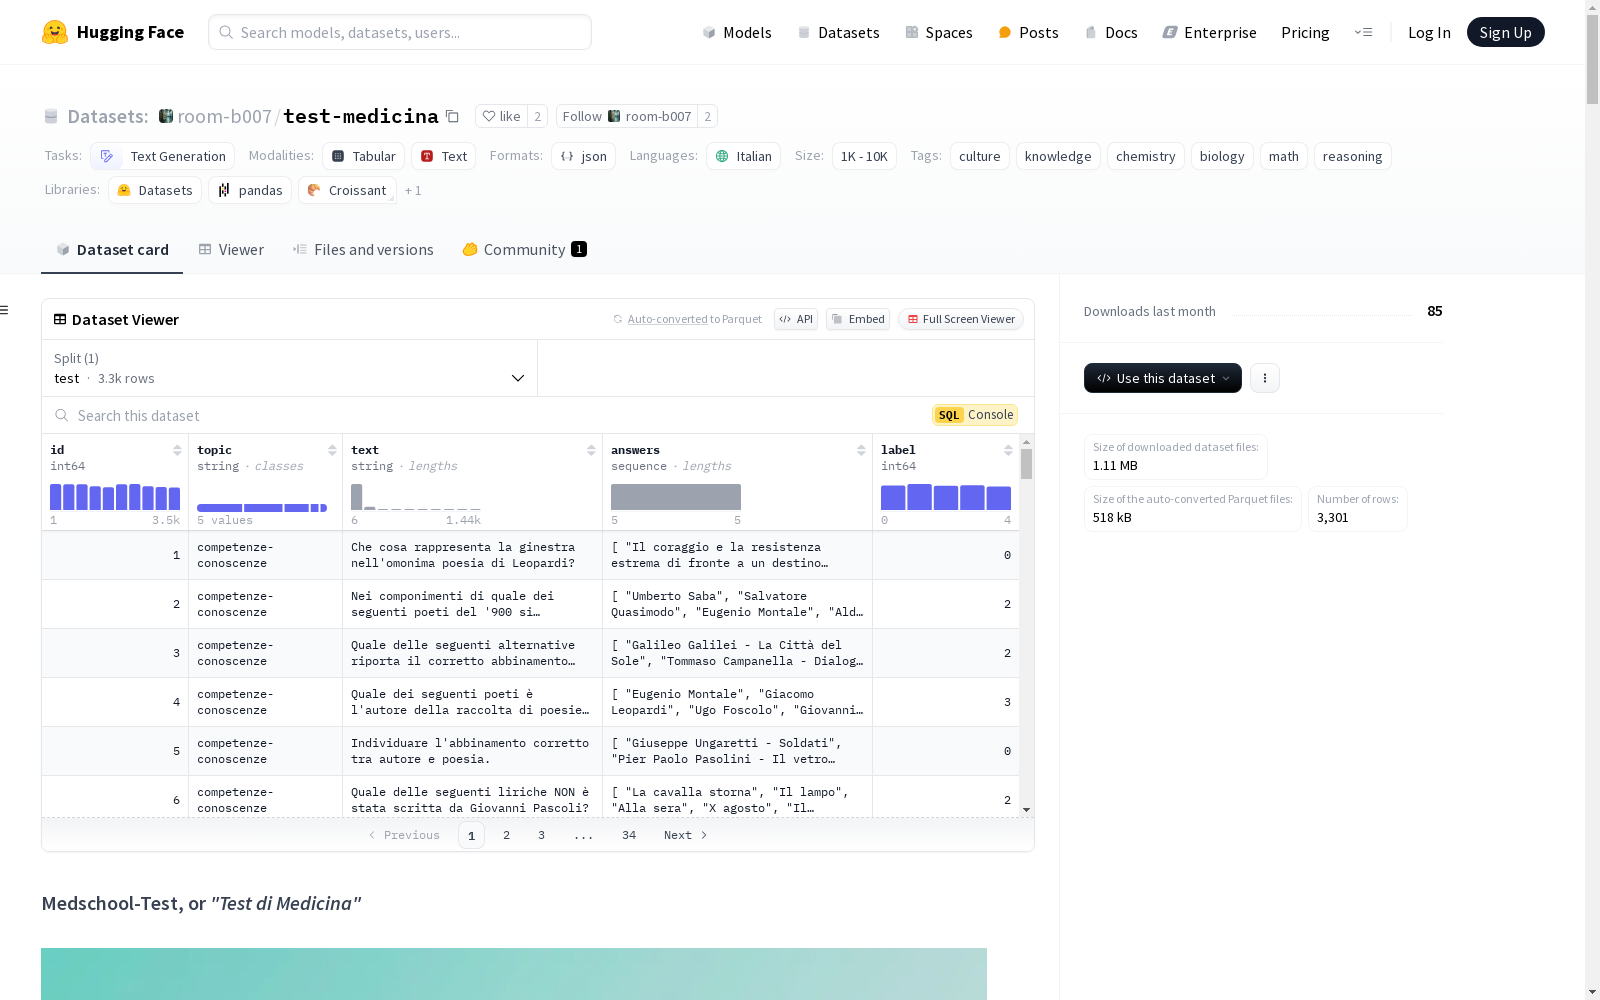Sort the topic column
This screenshot has height=1000, width=1600.
[332, 450]
